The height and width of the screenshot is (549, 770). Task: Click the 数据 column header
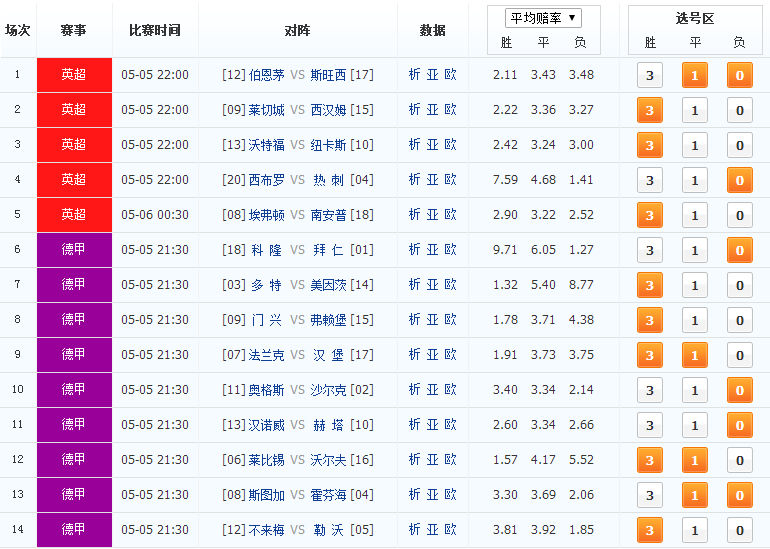pos(432,30)
